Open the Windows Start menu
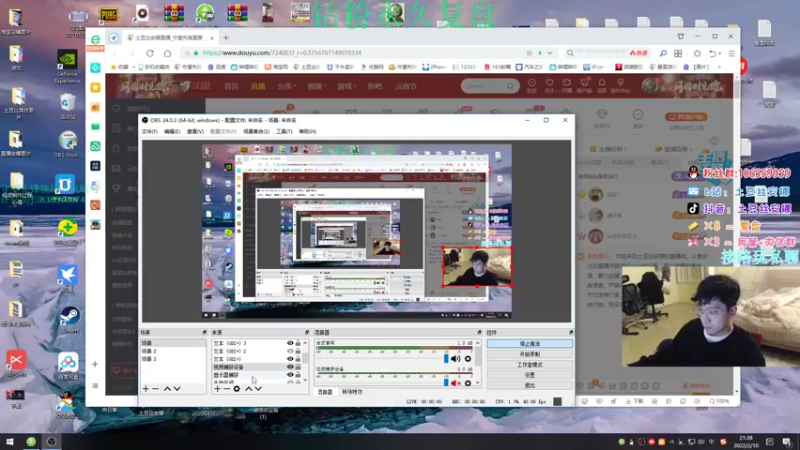The image size is (800, 450). pos(10,442)
